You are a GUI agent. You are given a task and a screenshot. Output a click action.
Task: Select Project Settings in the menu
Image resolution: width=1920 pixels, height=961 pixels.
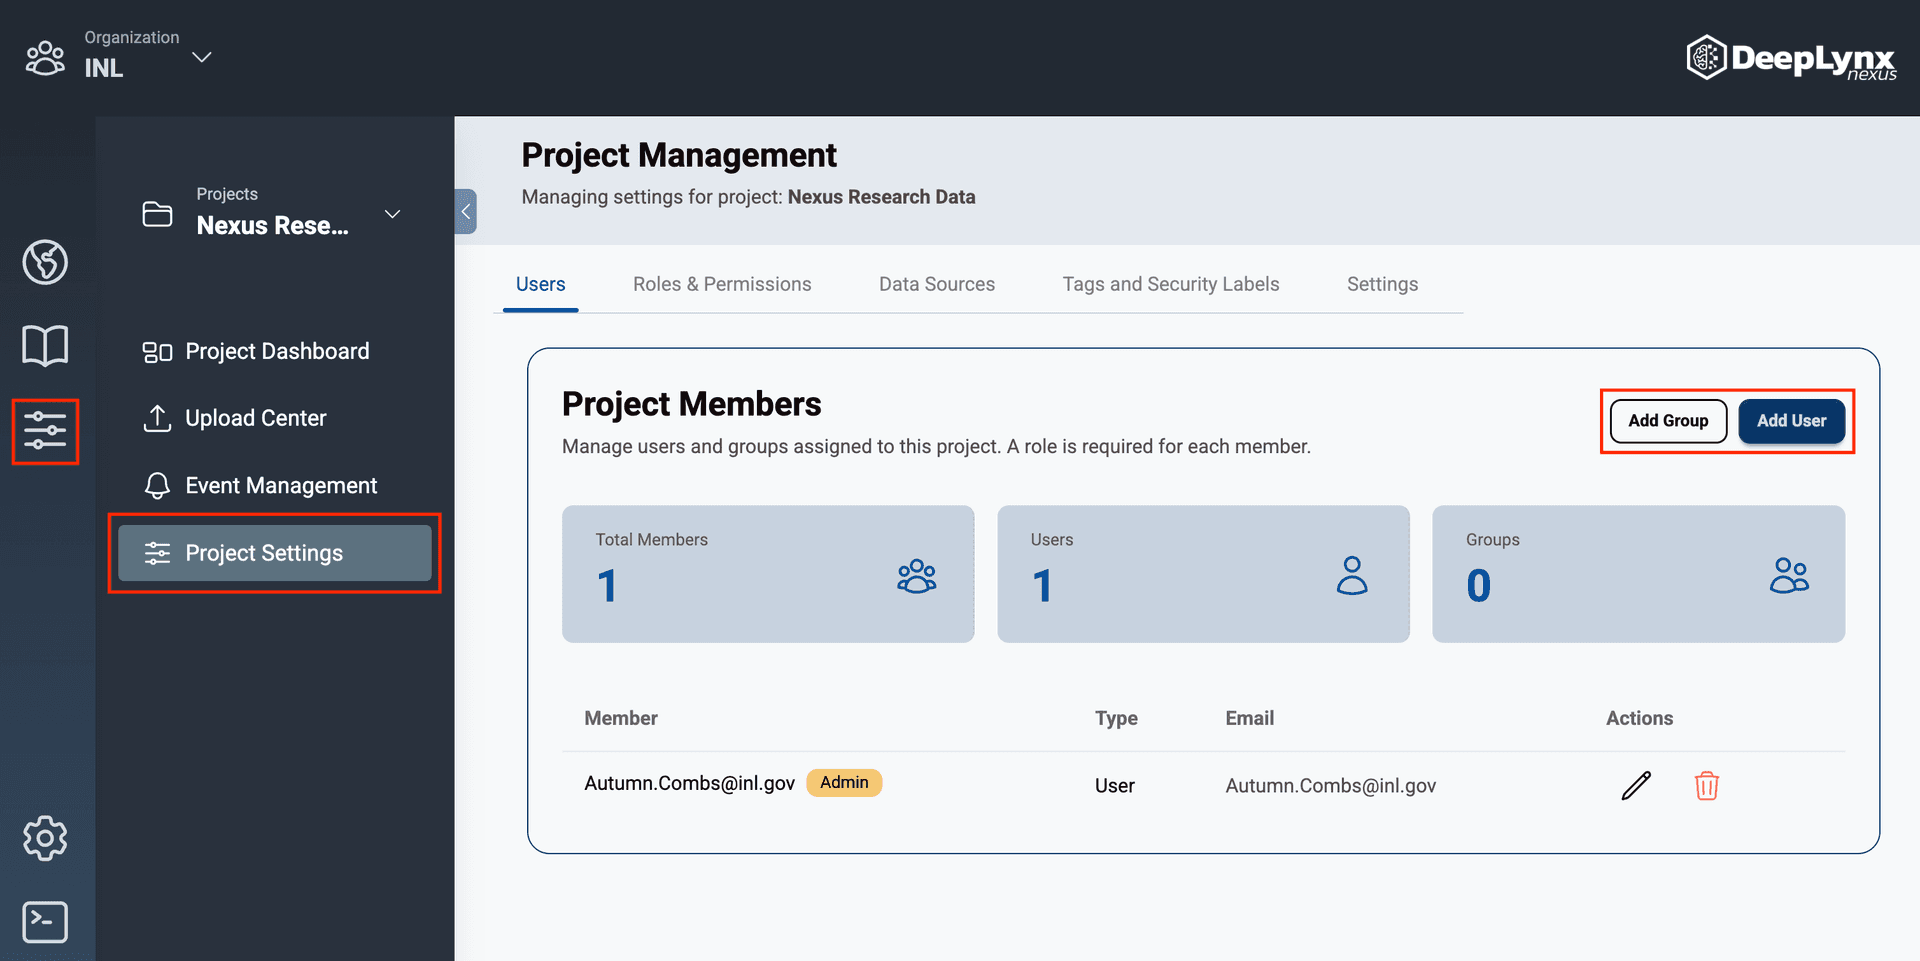pos(264,553)
